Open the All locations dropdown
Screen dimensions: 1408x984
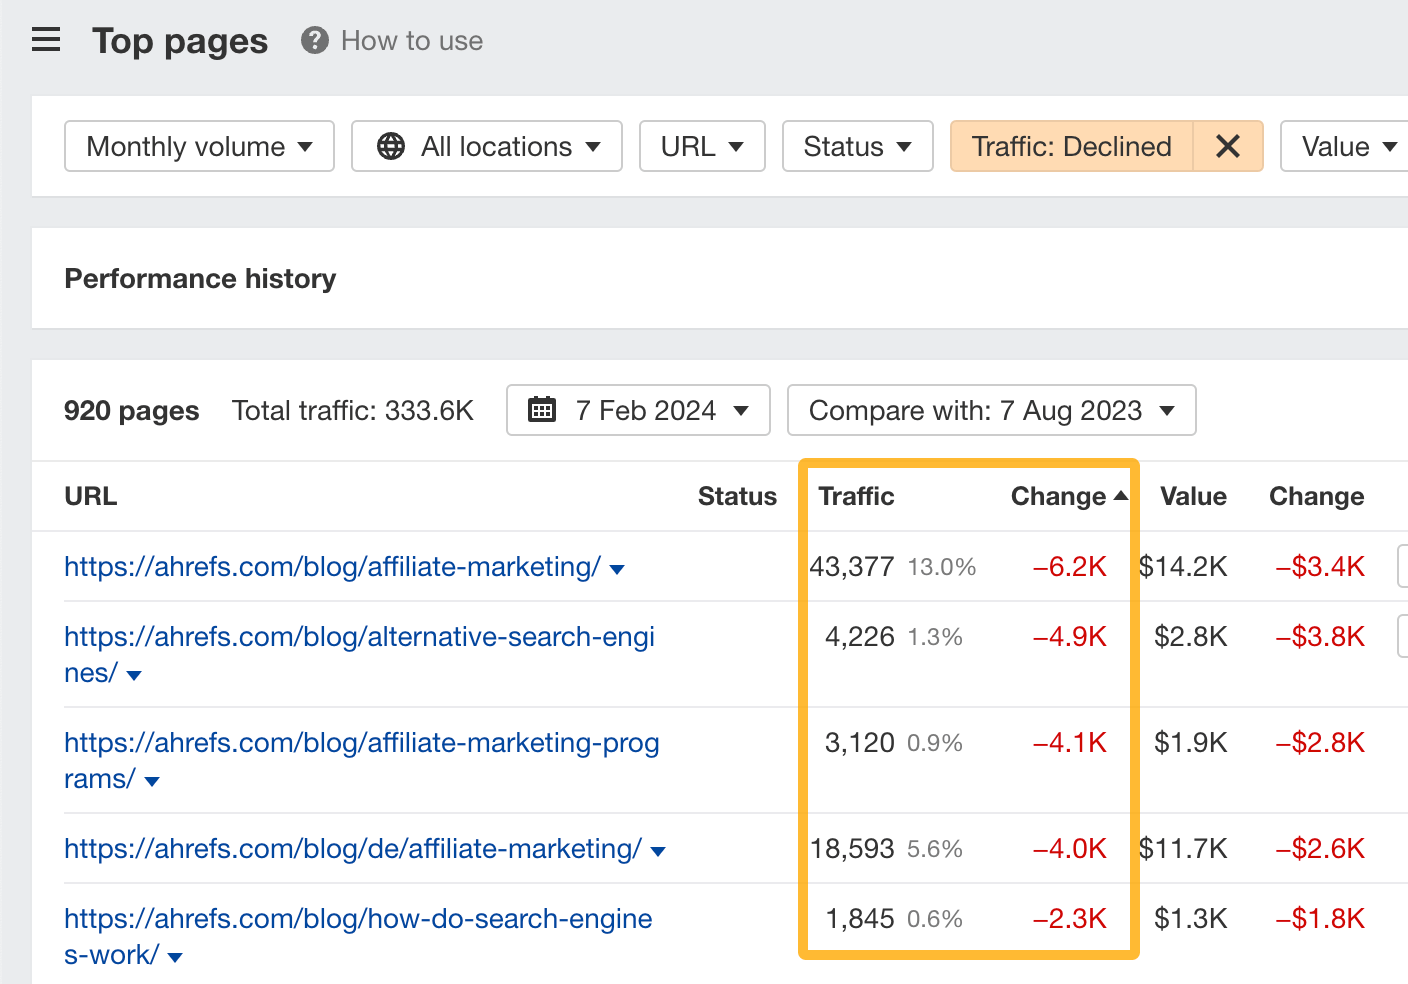pos(486,146)
